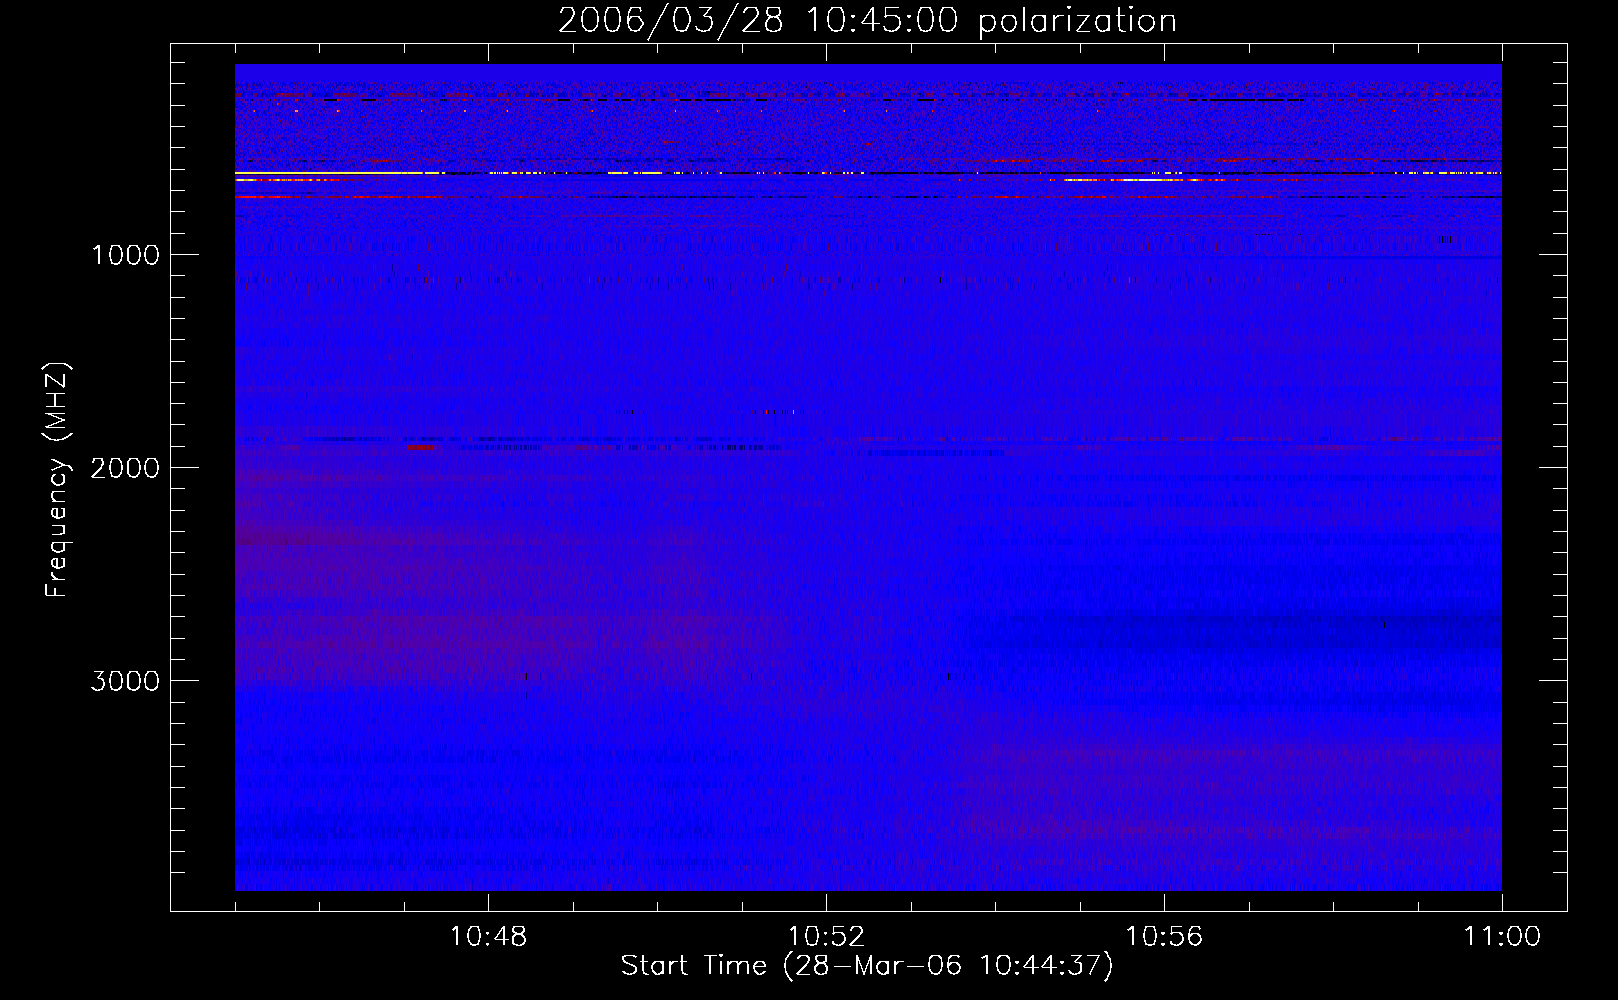Click the '3000' frequency tick label

coord(125,681)
